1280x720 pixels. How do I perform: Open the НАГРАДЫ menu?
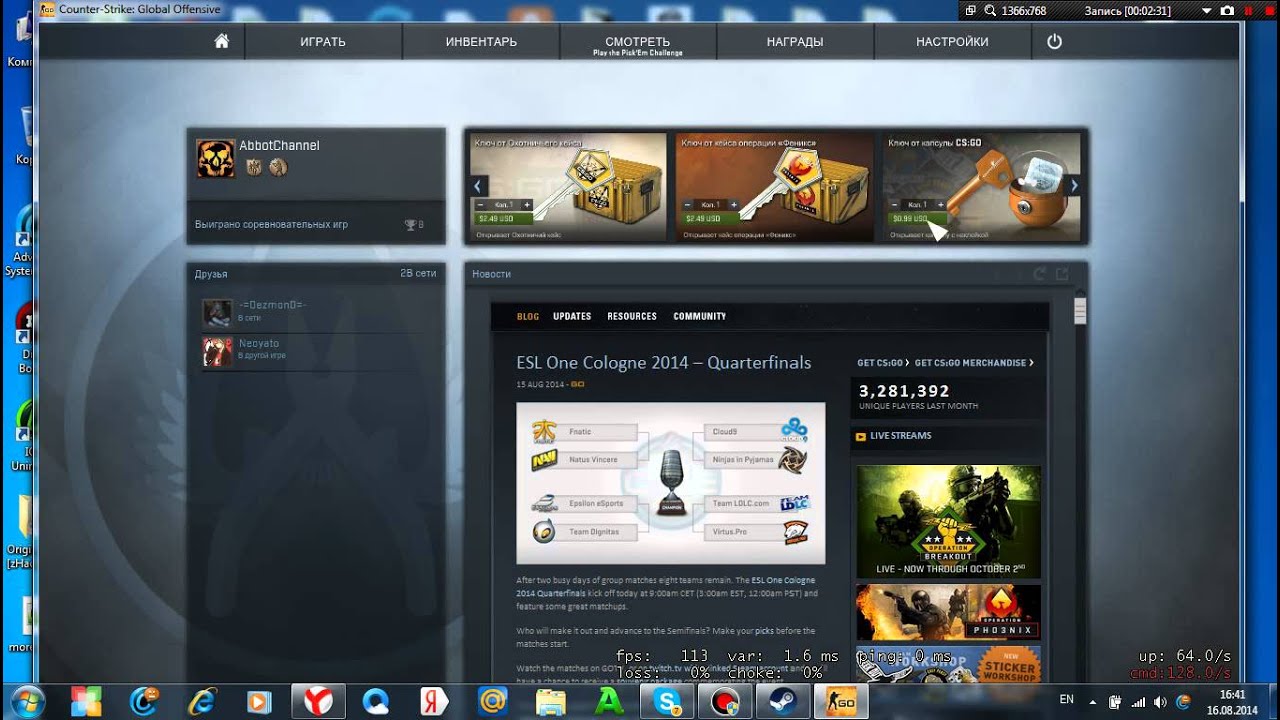coord(795,42)
